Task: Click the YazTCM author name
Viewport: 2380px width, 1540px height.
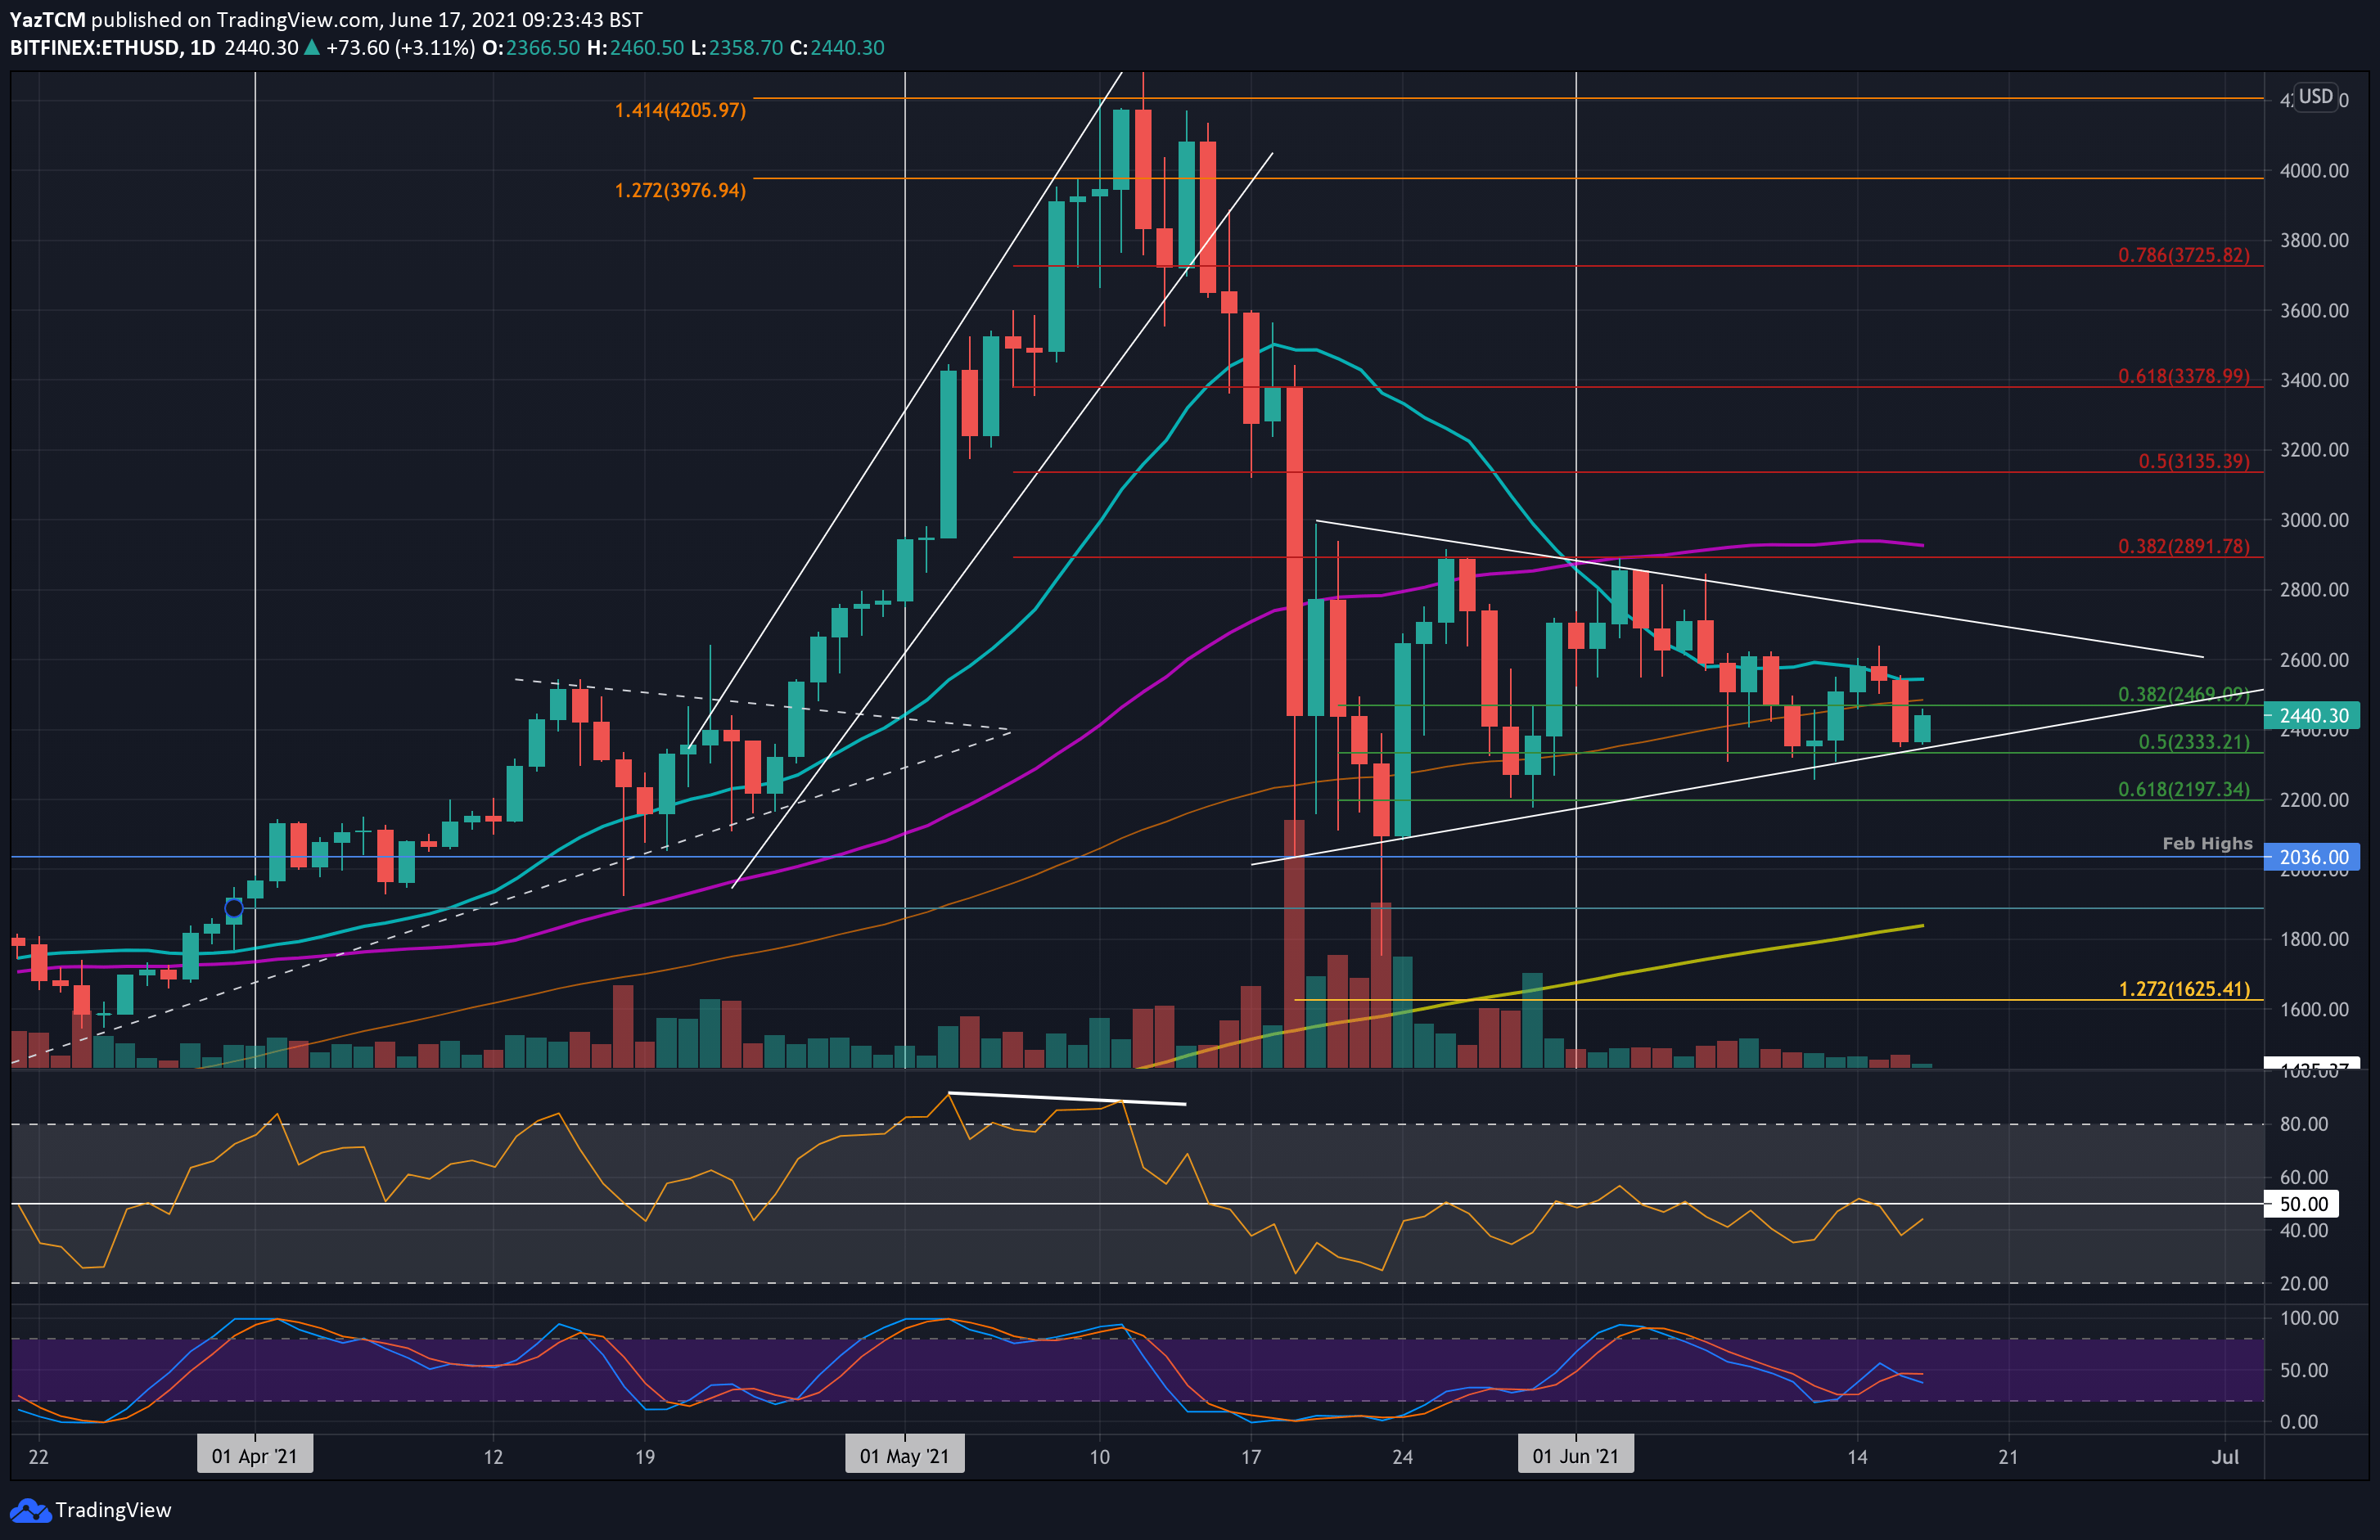Action: click(47, 20)
